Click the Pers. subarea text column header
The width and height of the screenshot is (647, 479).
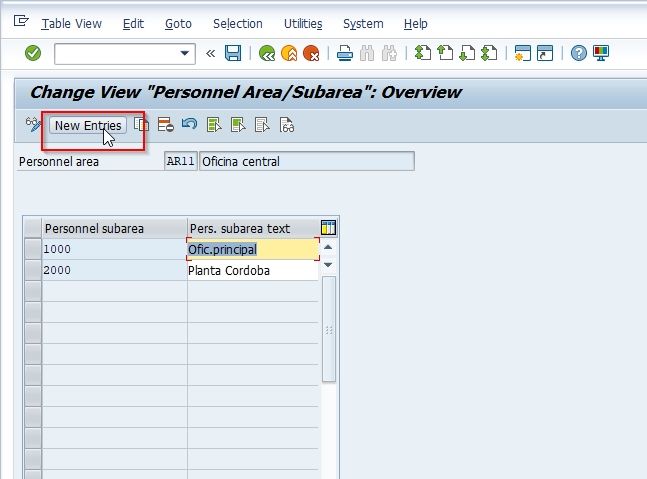(x=253, y=229)
